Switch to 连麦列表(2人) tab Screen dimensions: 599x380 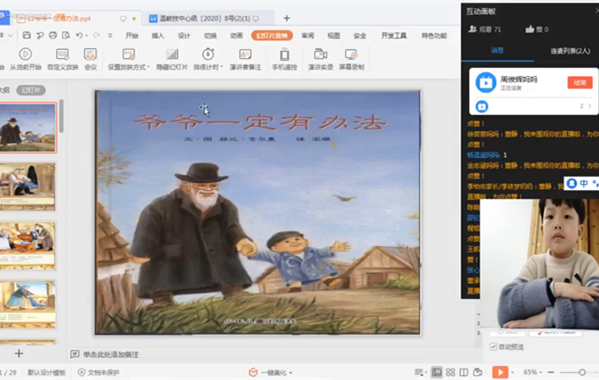click(570, 51)
